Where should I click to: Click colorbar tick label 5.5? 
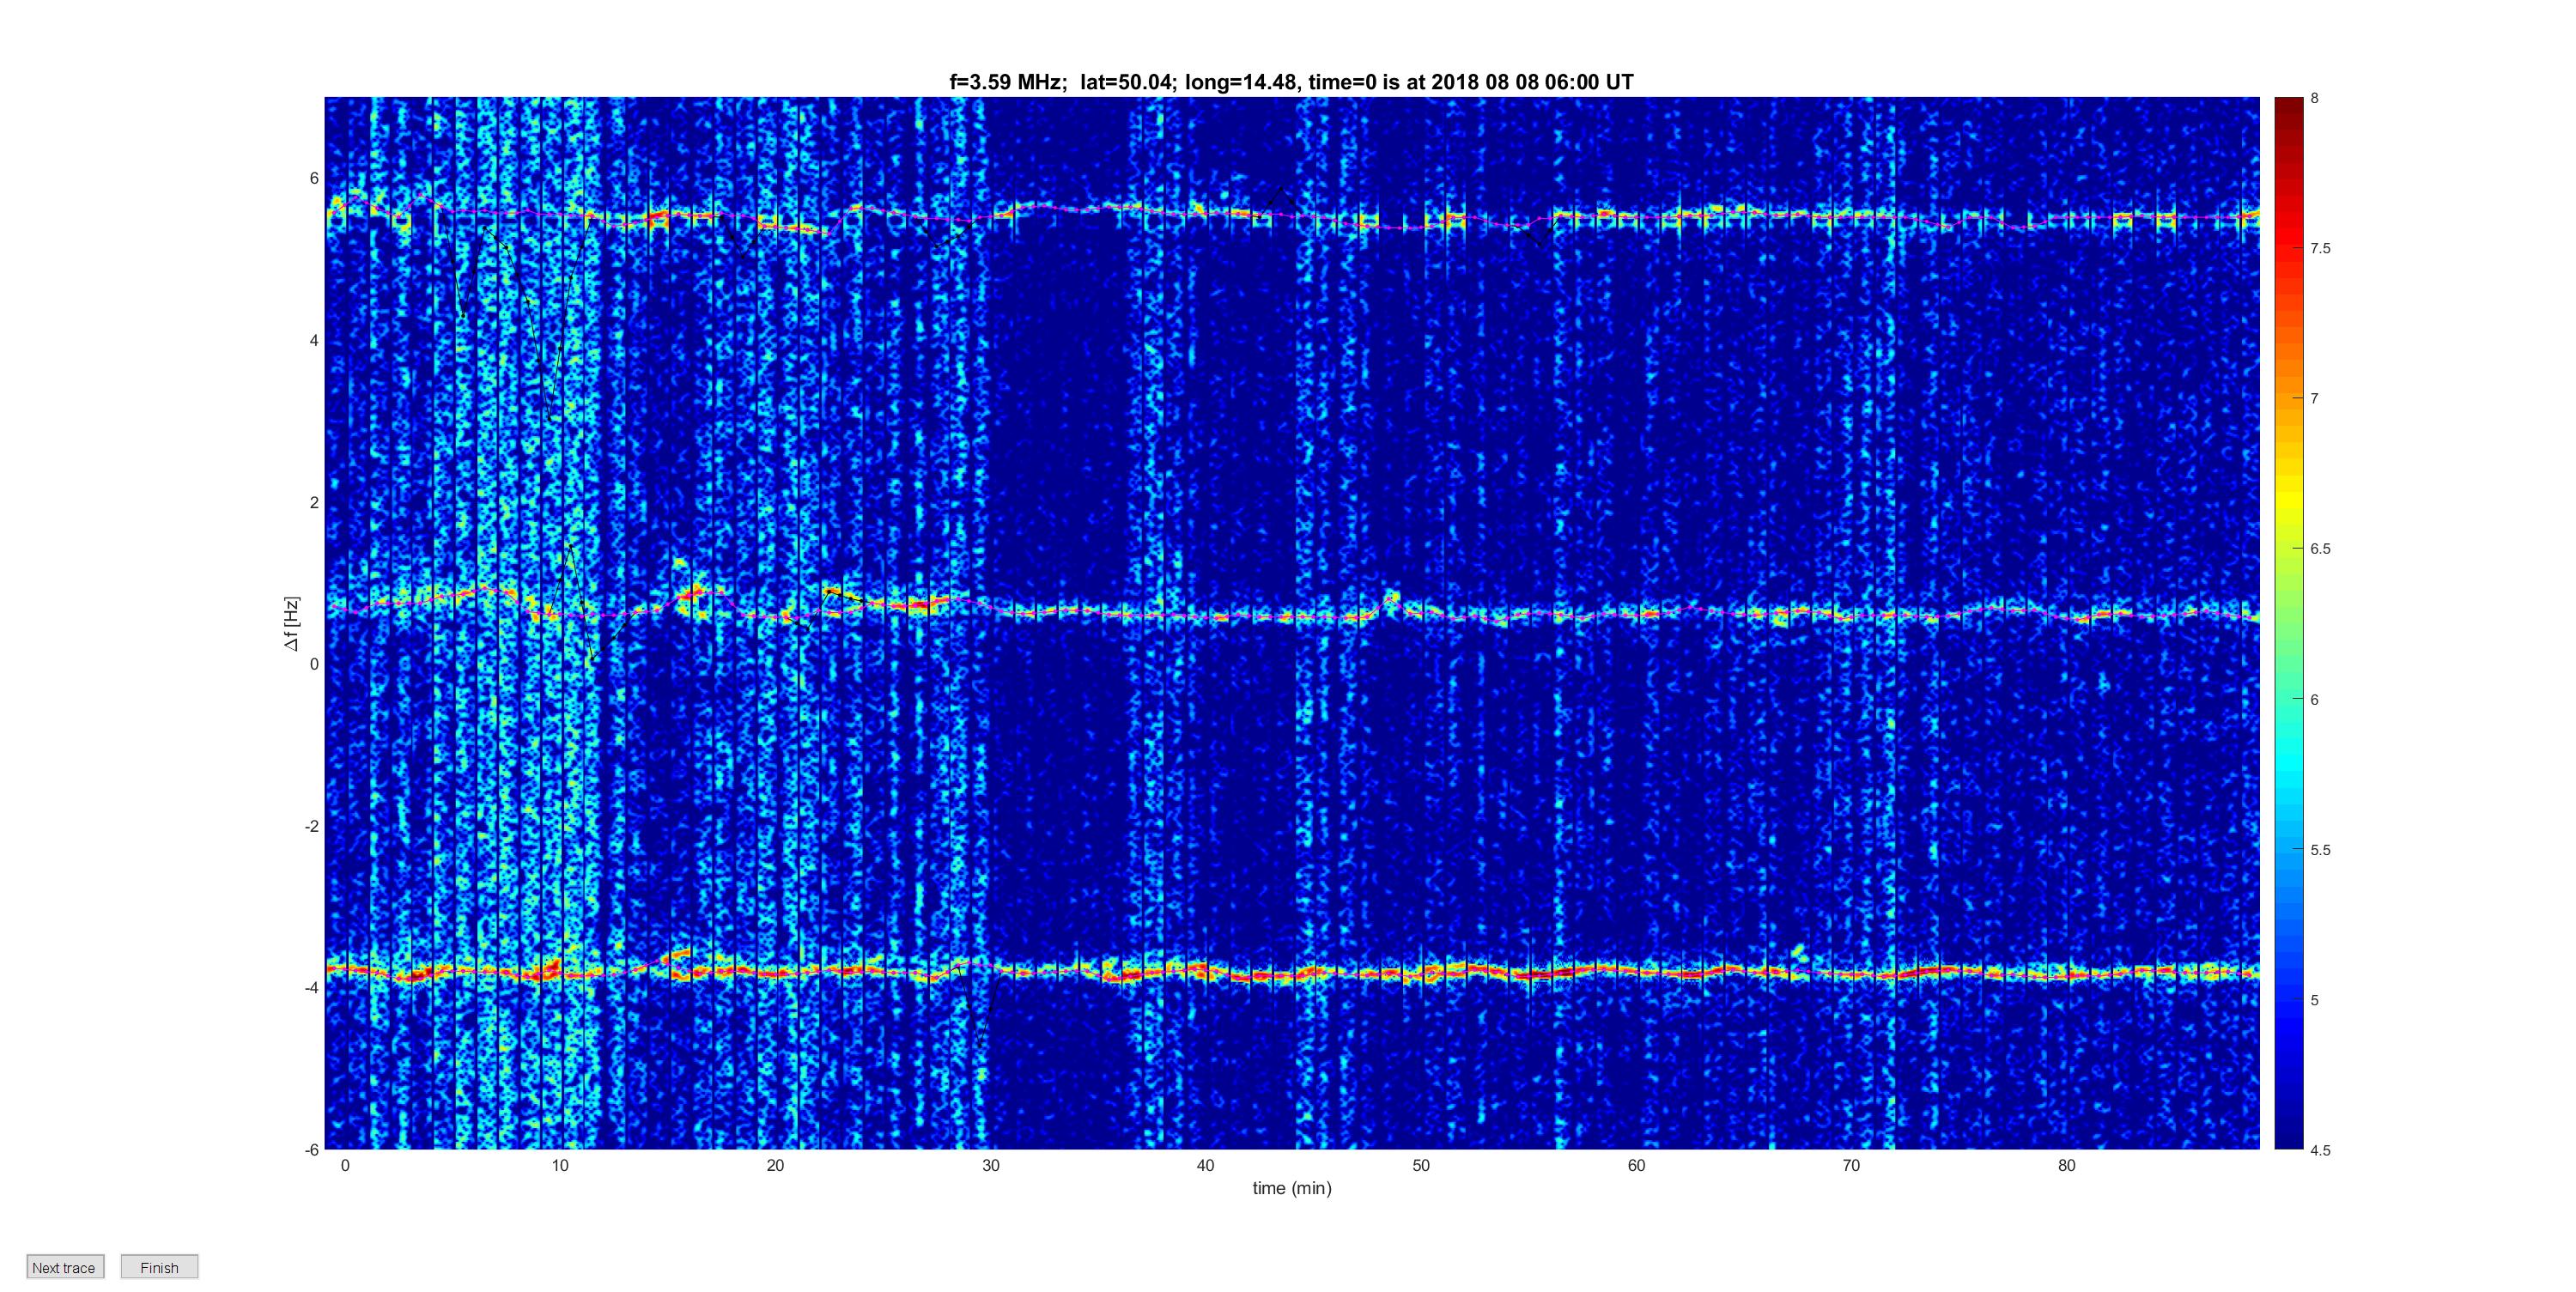pyautogui.click(x=2320, y=850)
